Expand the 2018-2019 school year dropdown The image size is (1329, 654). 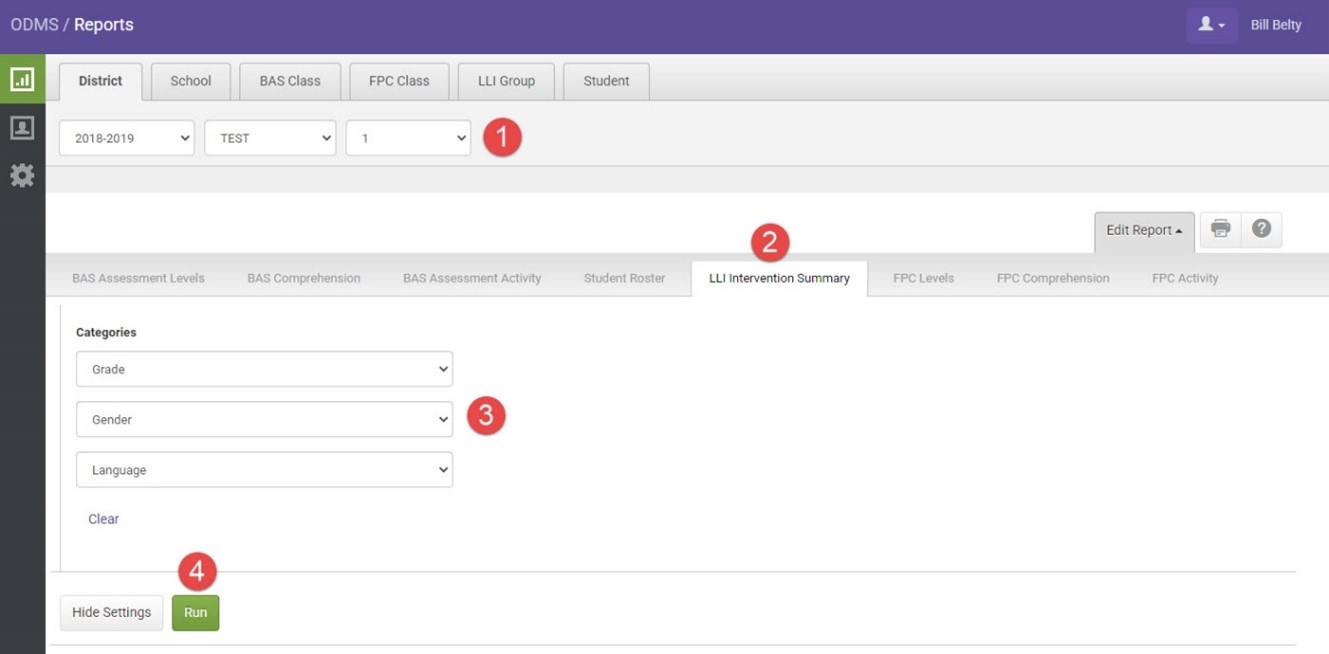pyautogui.click(x=127, y=138)
